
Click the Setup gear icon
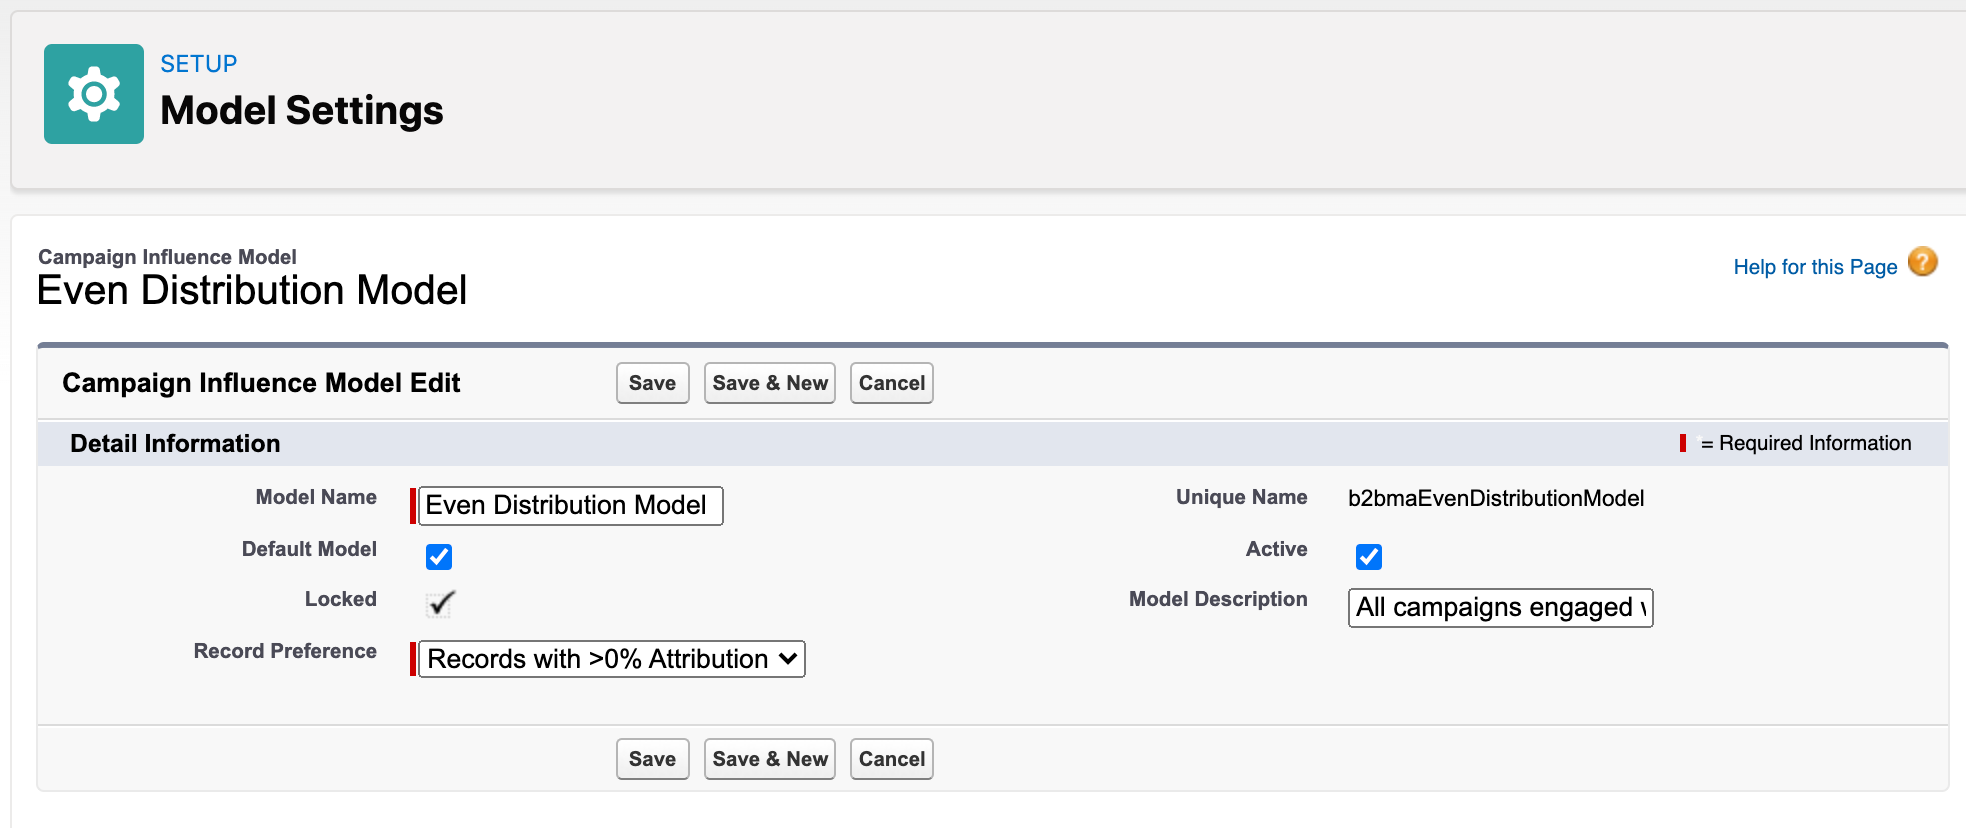coord(94,94)
